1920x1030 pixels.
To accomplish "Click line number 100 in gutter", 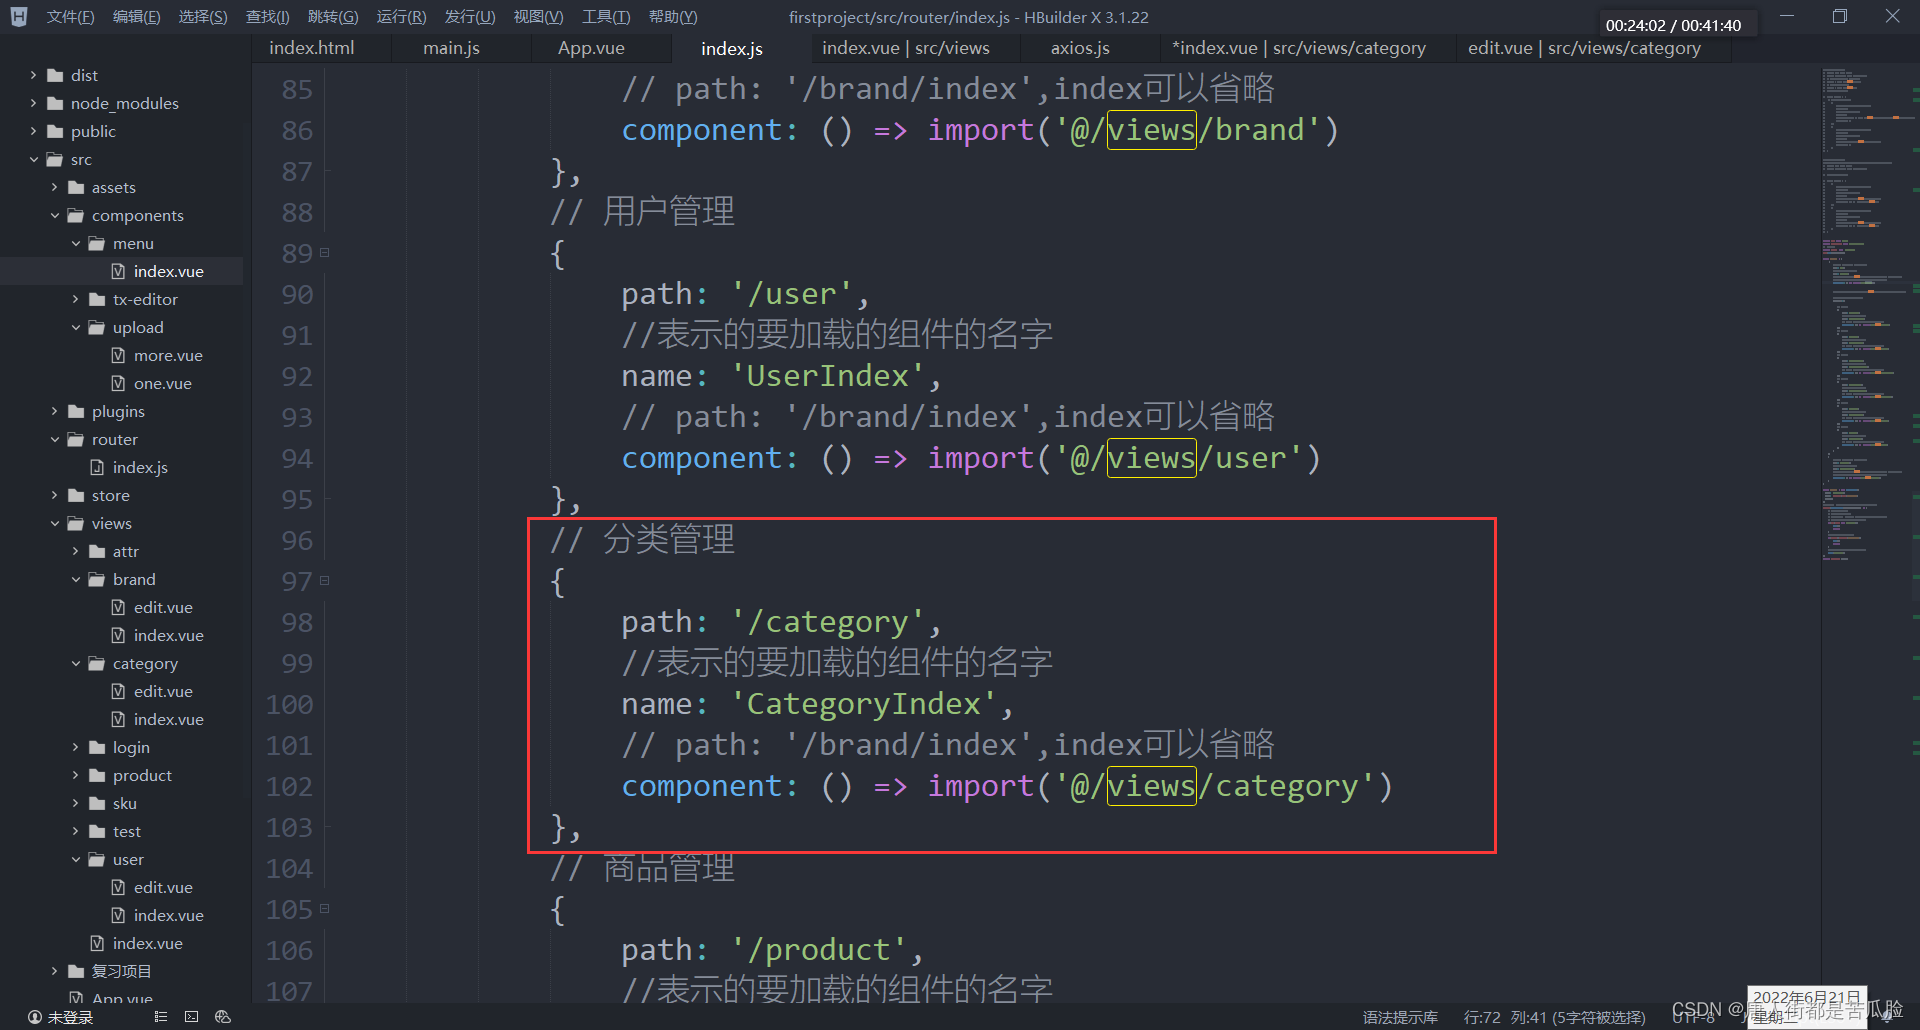I will (290, 704).
